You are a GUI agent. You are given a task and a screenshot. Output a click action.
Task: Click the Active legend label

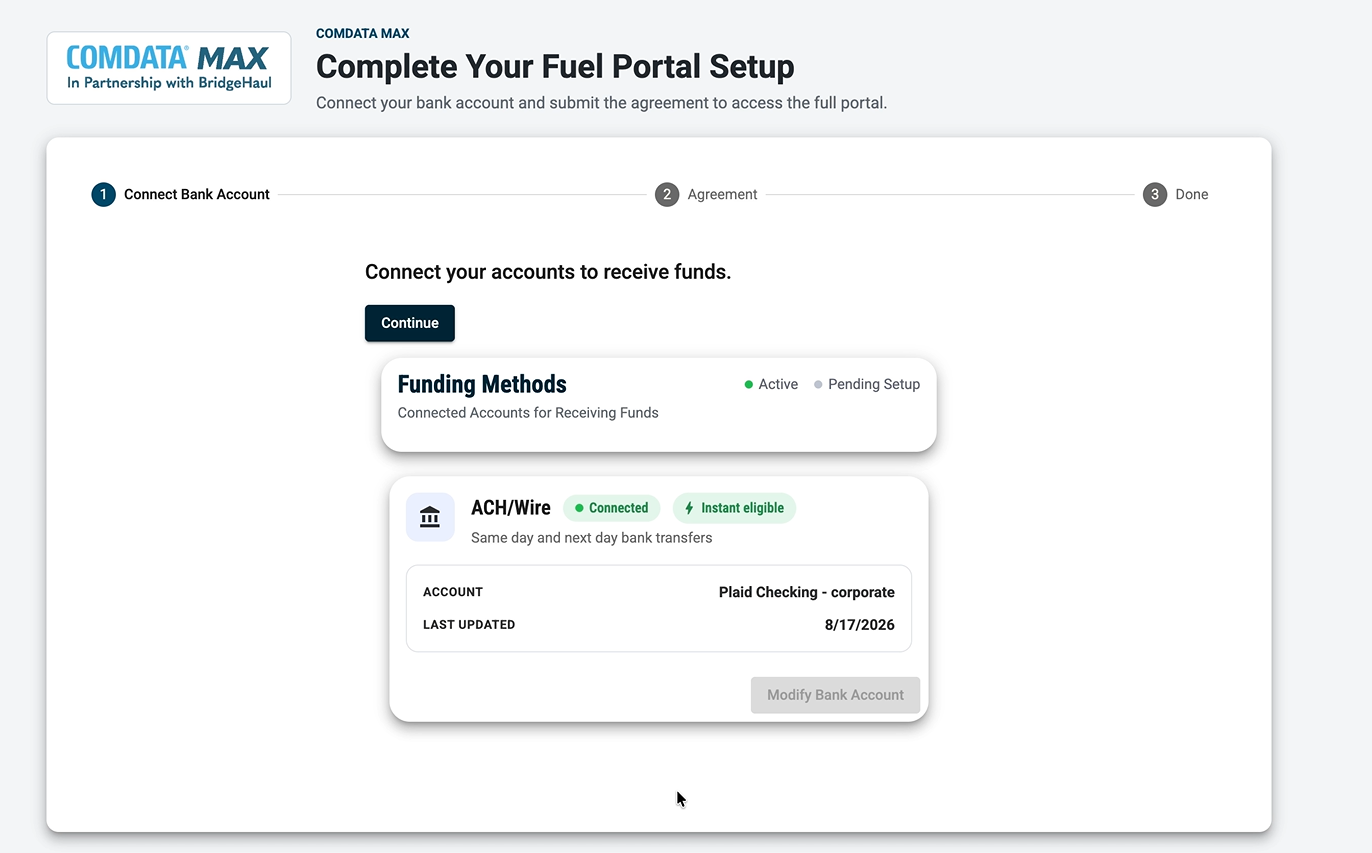pyautogui.click(x=778, y=384)
